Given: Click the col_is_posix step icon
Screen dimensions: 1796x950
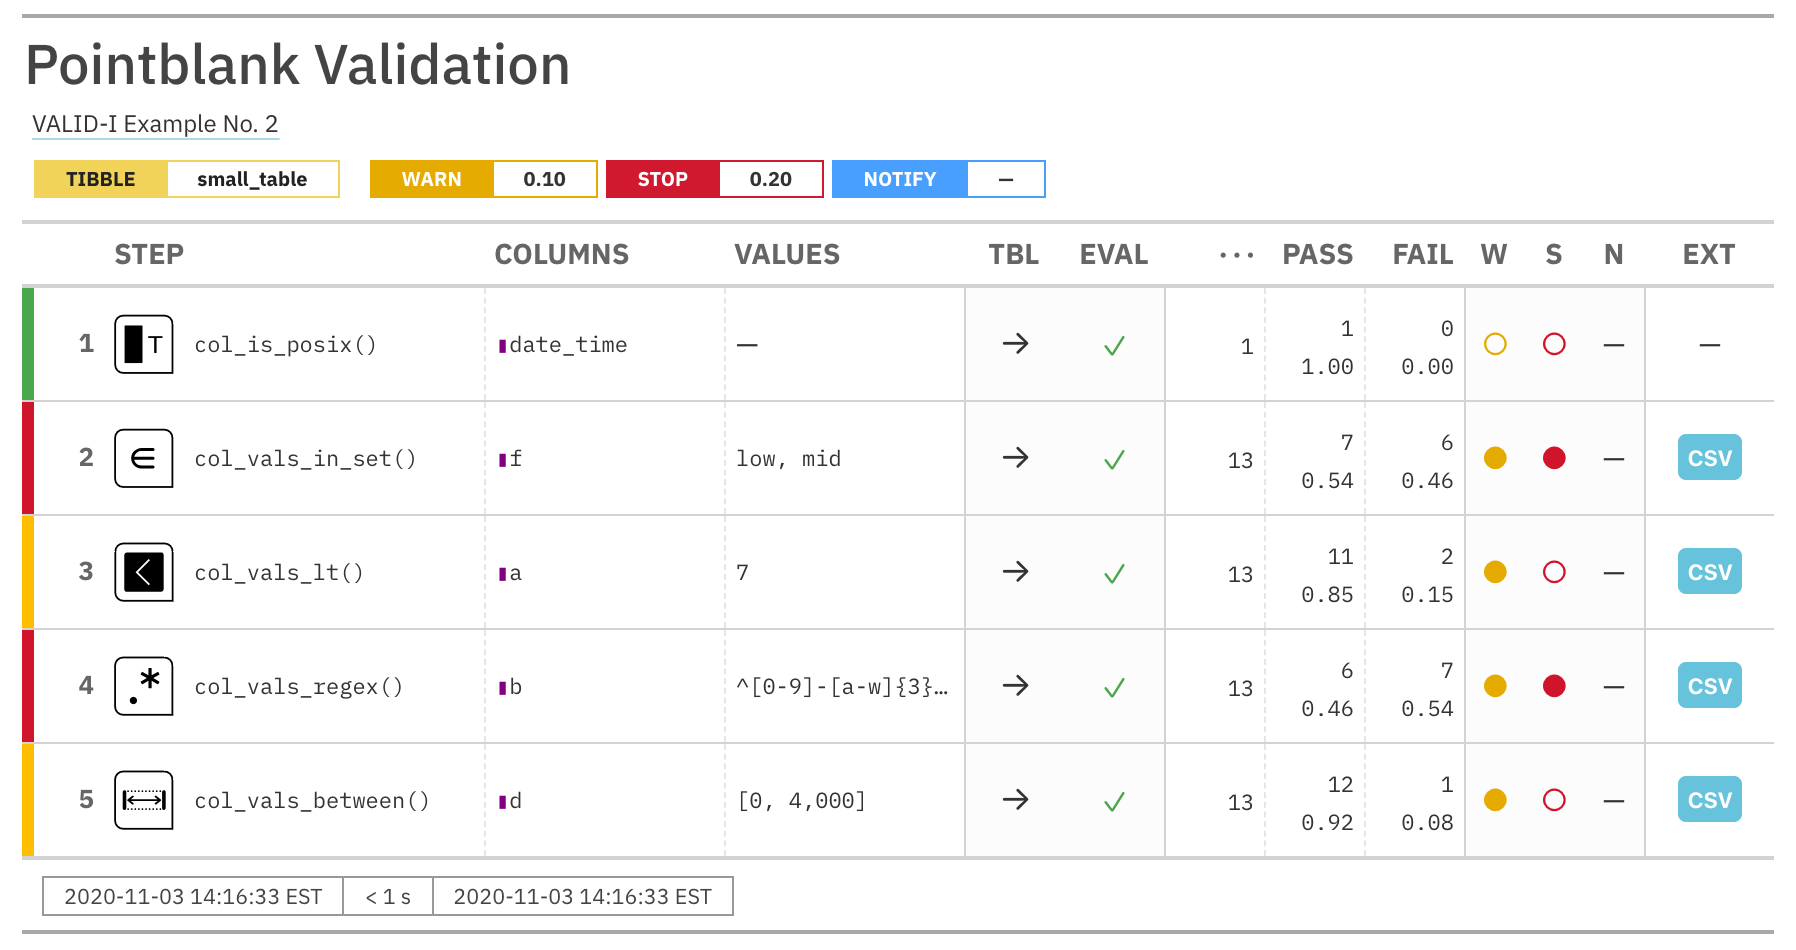Looking at the screenshot, I should pyautogui.click(x=144, y=344).
